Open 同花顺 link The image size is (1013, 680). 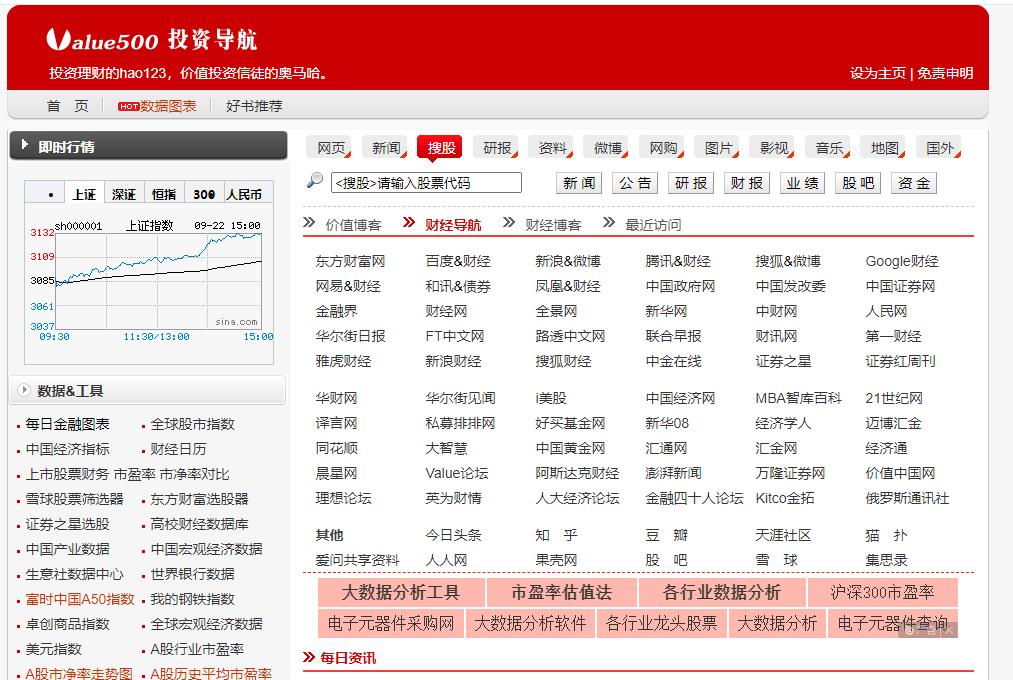337,448
